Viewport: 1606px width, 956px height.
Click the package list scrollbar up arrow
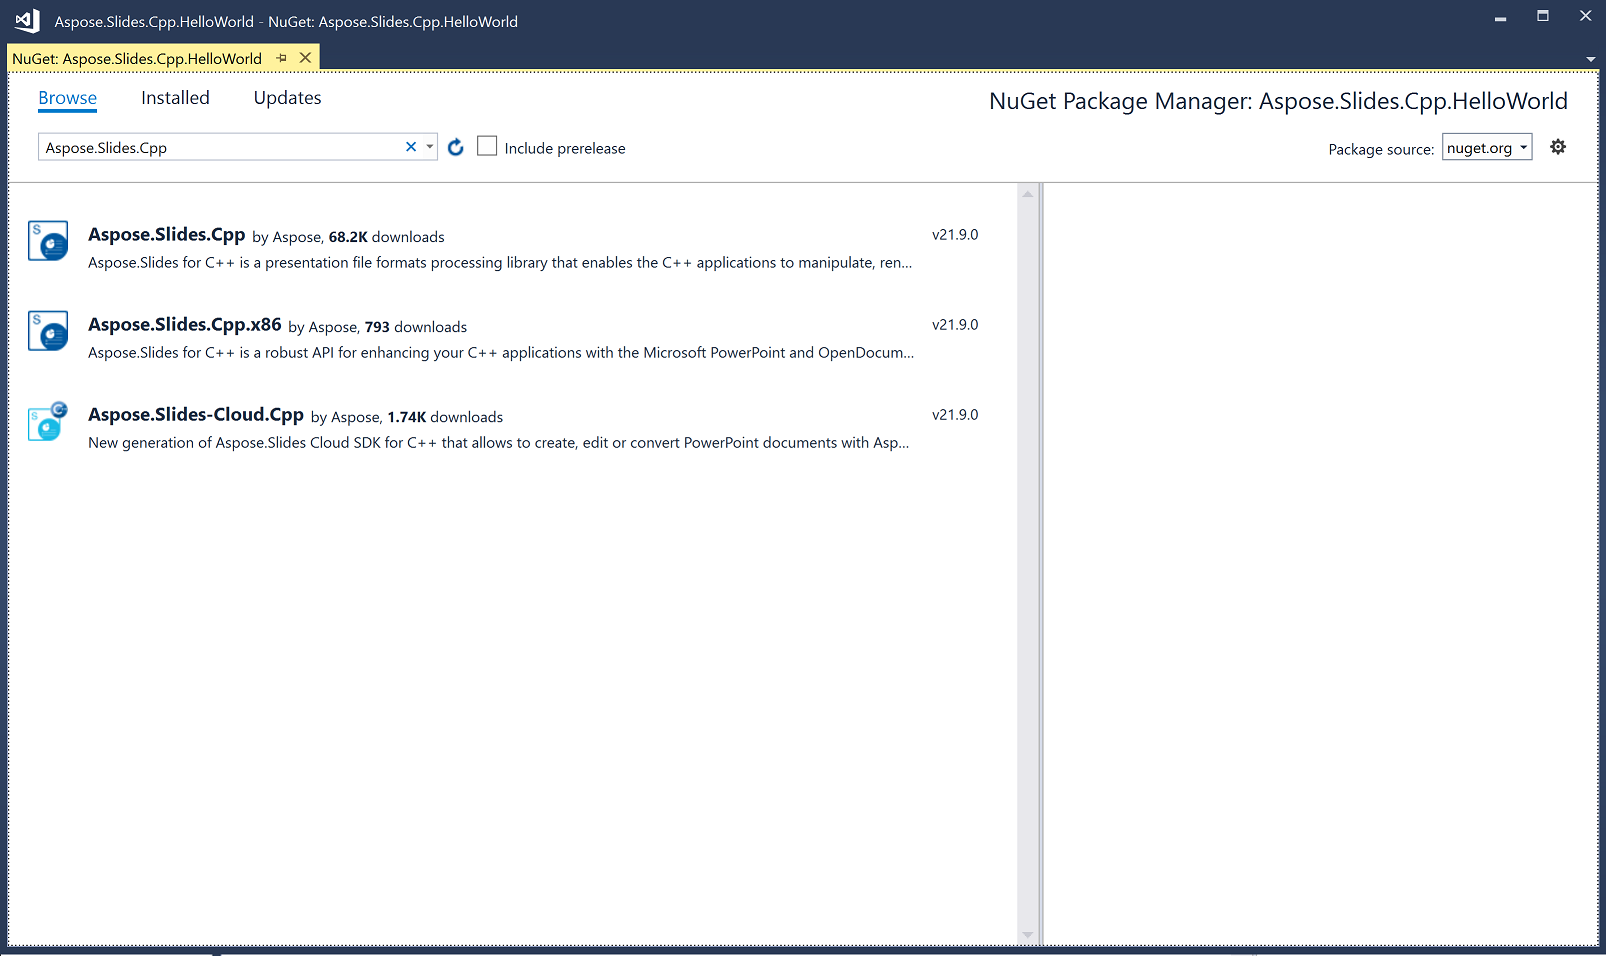coord(1028,193)
